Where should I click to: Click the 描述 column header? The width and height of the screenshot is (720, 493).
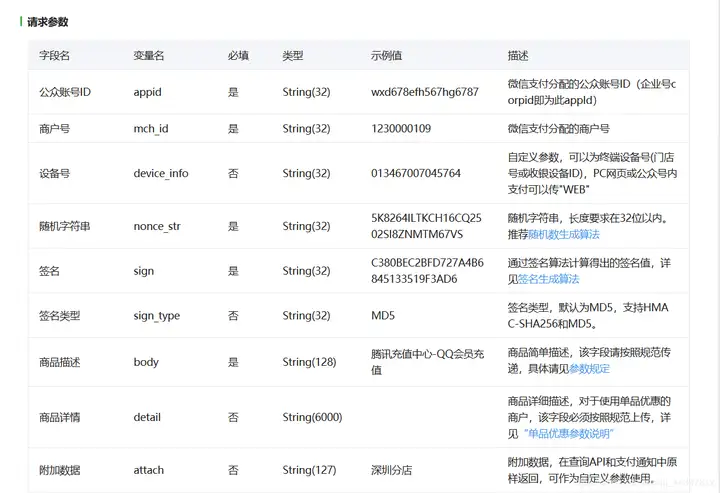click(518, 56)
